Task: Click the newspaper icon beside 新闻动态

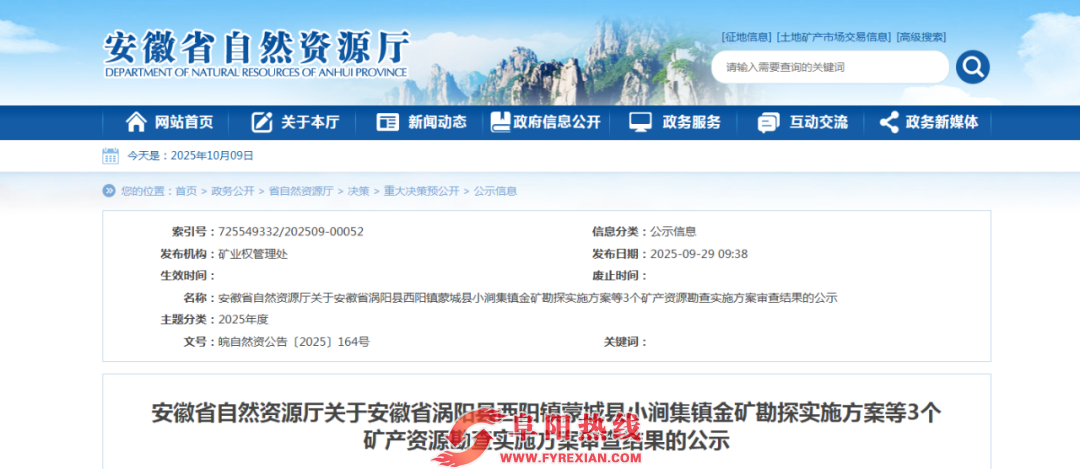Action: coord(388,122)
